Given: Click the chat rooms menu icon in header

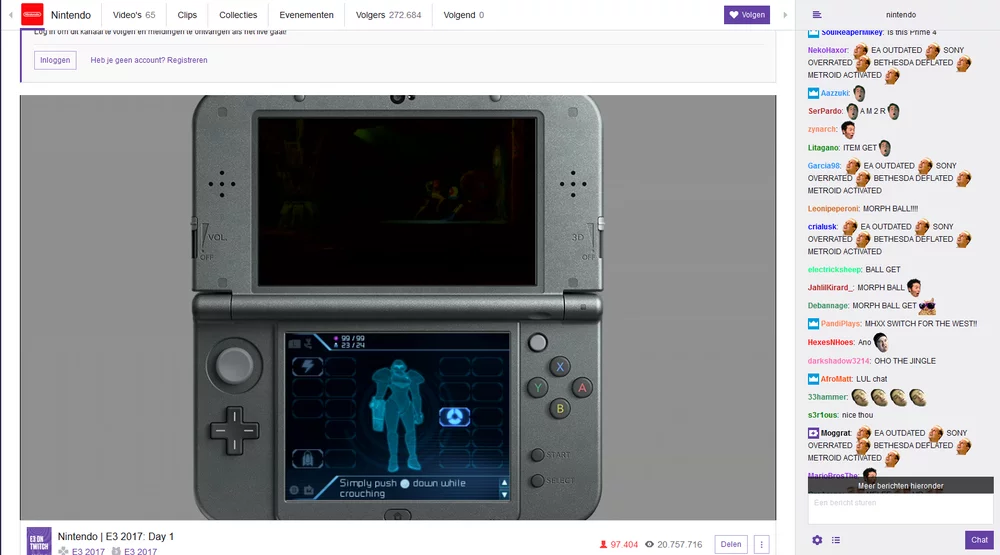Looking at the screenshot, I should click(817, 15).
